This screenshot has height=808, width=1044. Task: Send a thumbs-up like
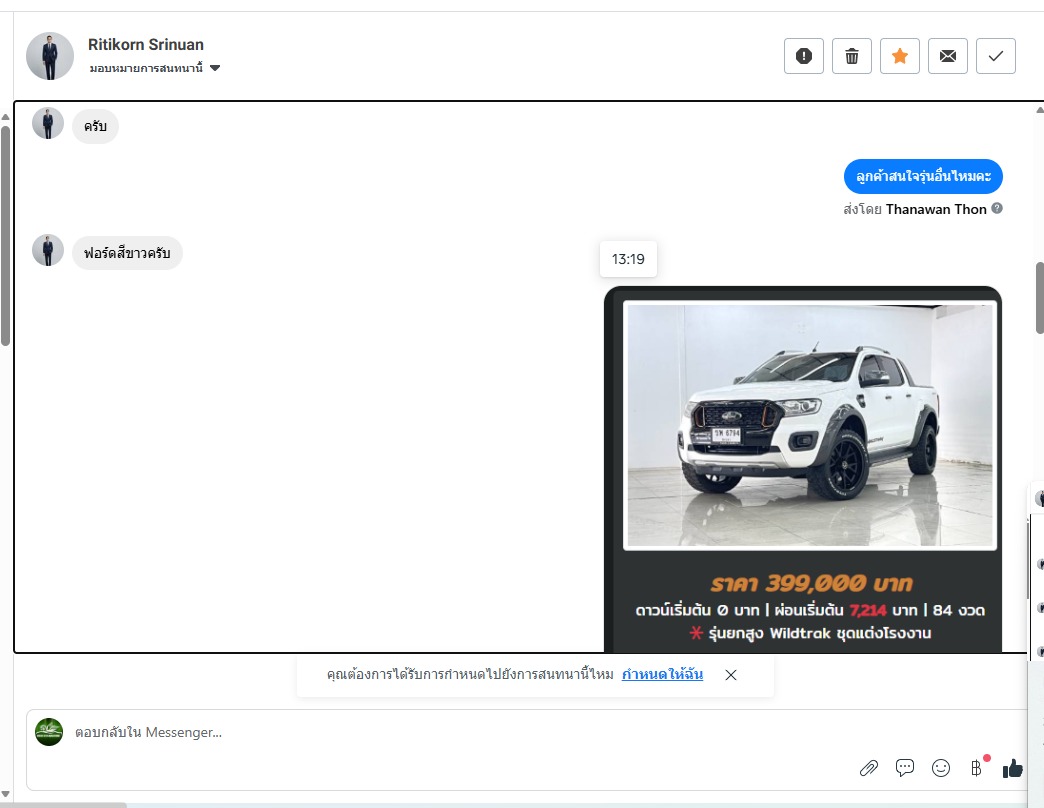pos(1012,768)
